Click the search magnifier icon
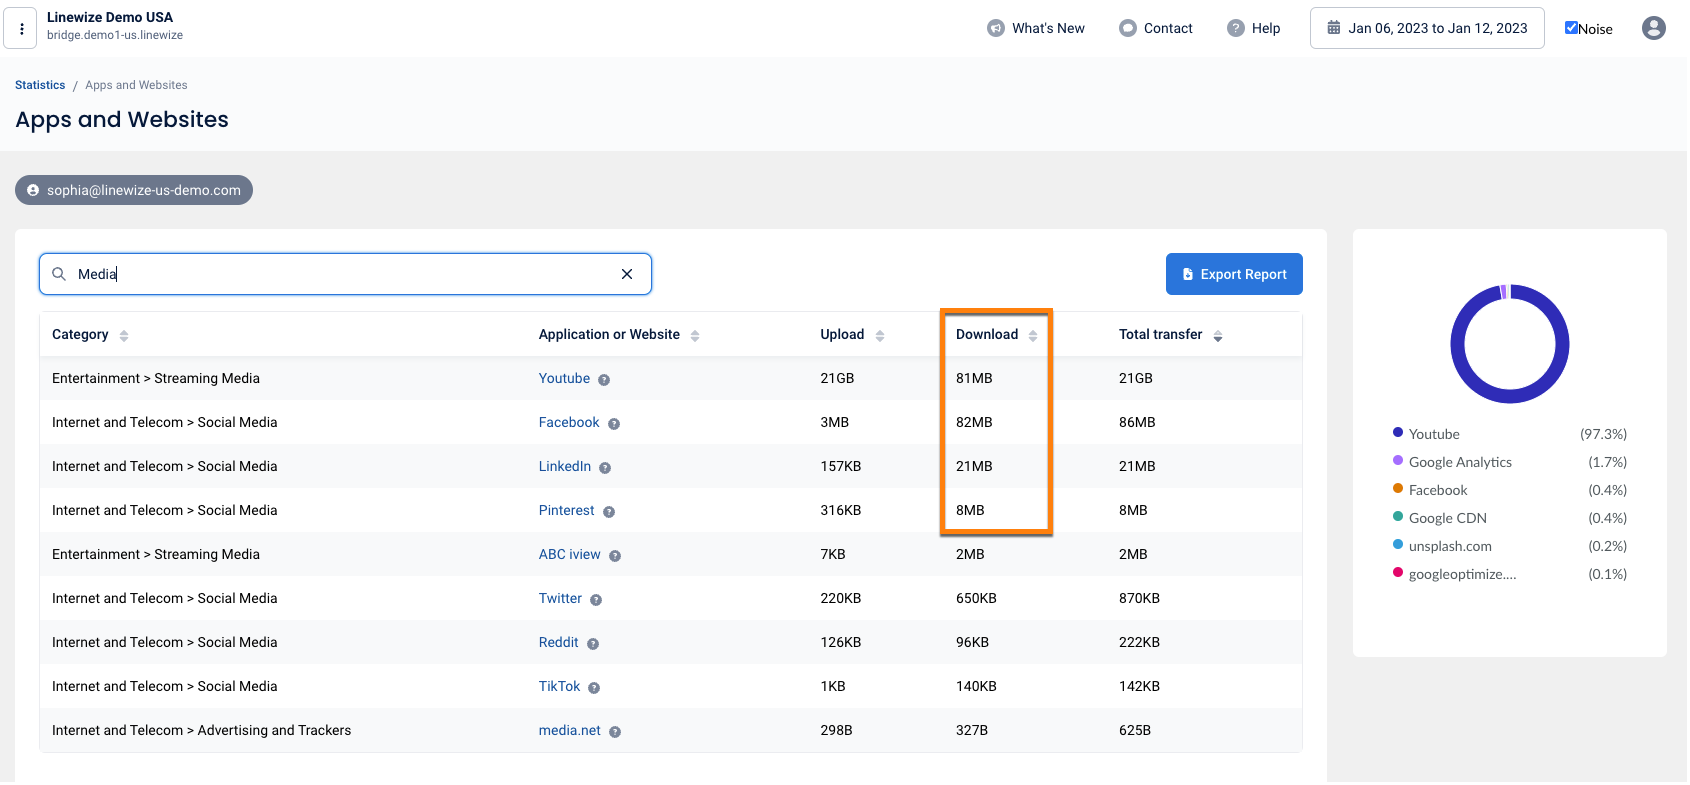This screenshot has height=785, width=1690. [59, 274]
